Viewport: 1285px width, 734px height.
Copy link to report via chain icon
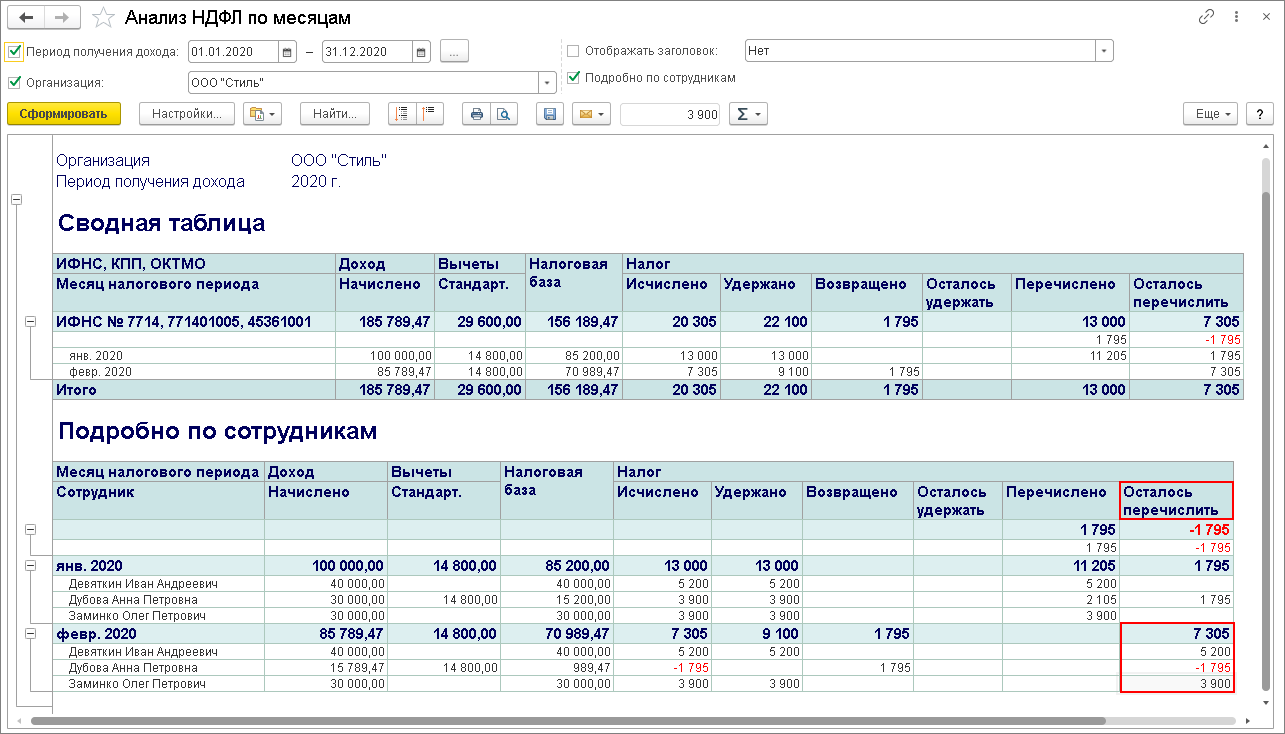[x=1206, y=18]
